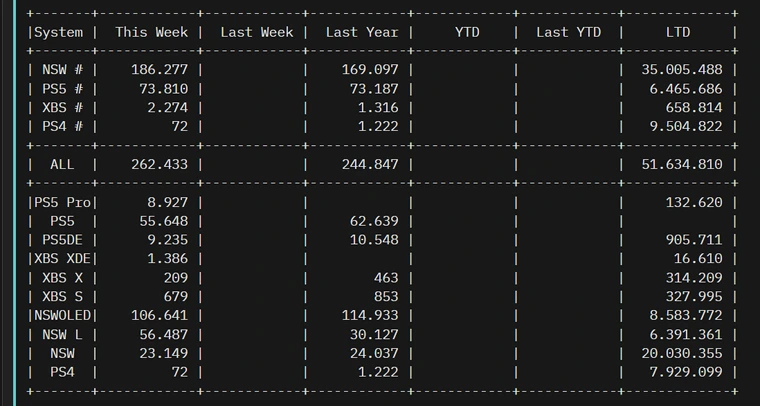760x406 pixels.
Task: Click the "LTD" column header
Action: [x=678, y=32]
